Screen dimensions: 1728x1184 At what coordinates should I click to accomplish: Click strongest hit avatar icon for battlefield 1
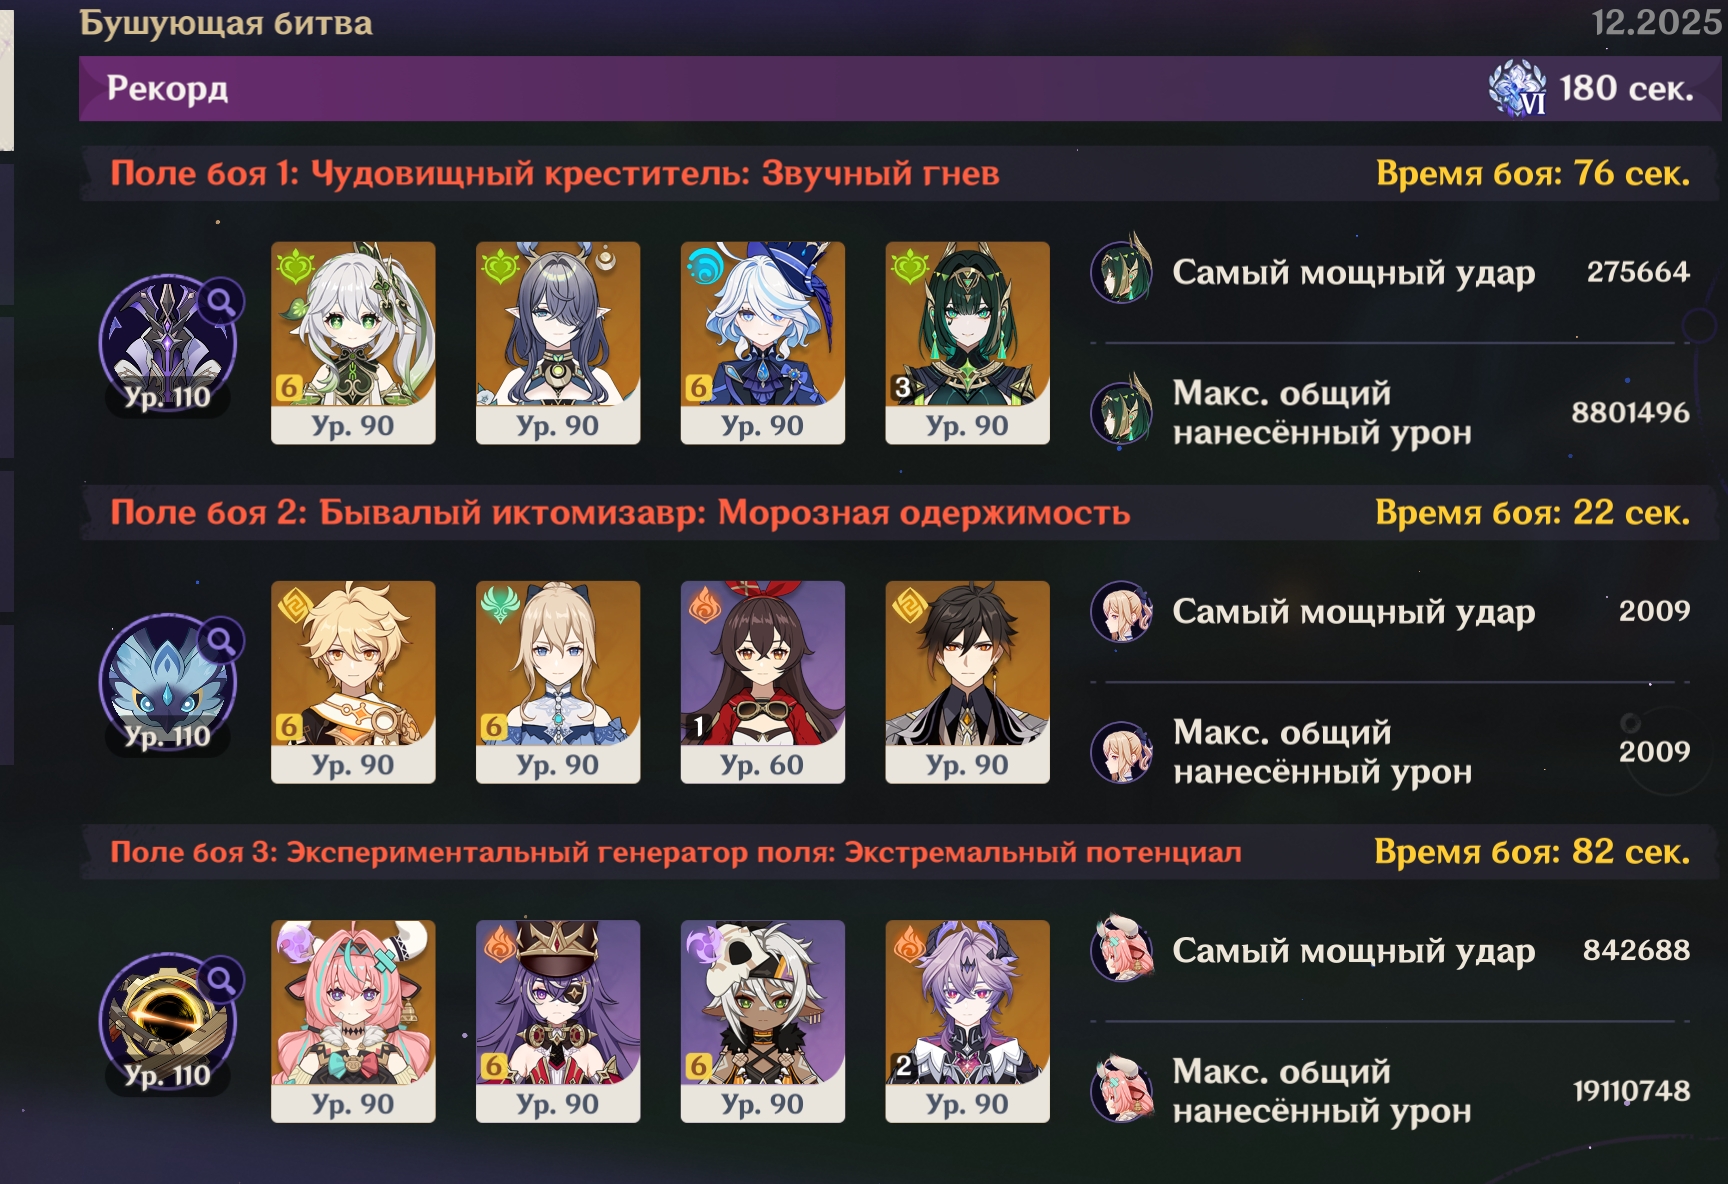pos(1122,271)
